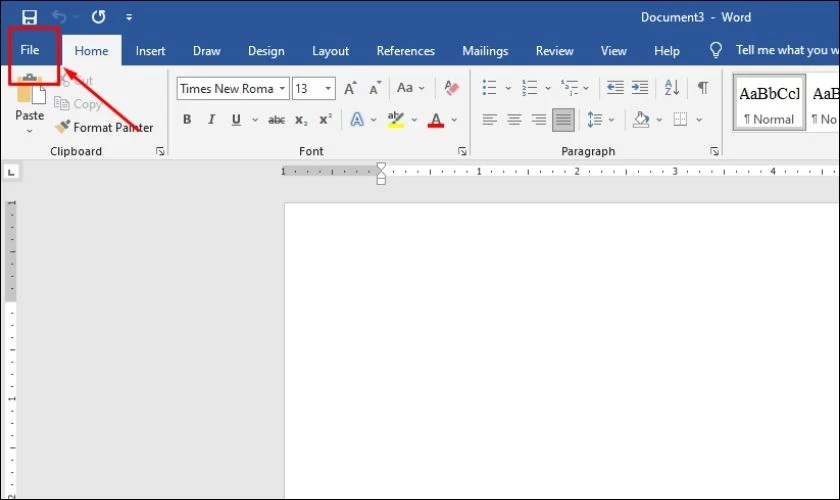Image resolution: width=840 pixels, height=500 pixels.
Task: Open the Help tab
Action: pos(666,51)
